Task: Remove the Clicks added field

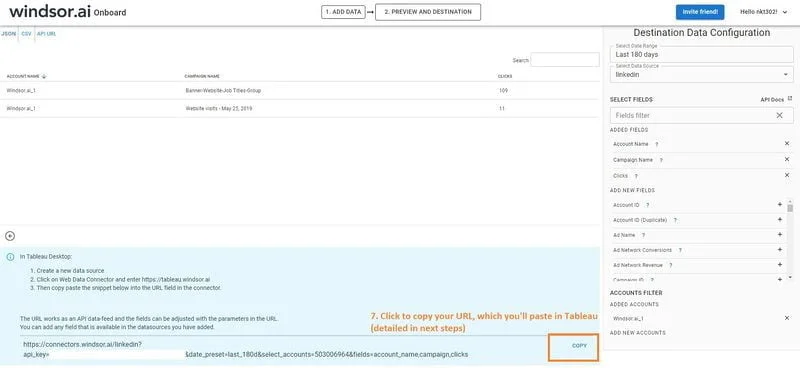Action: pyautogui.click(x=787, y=175)
